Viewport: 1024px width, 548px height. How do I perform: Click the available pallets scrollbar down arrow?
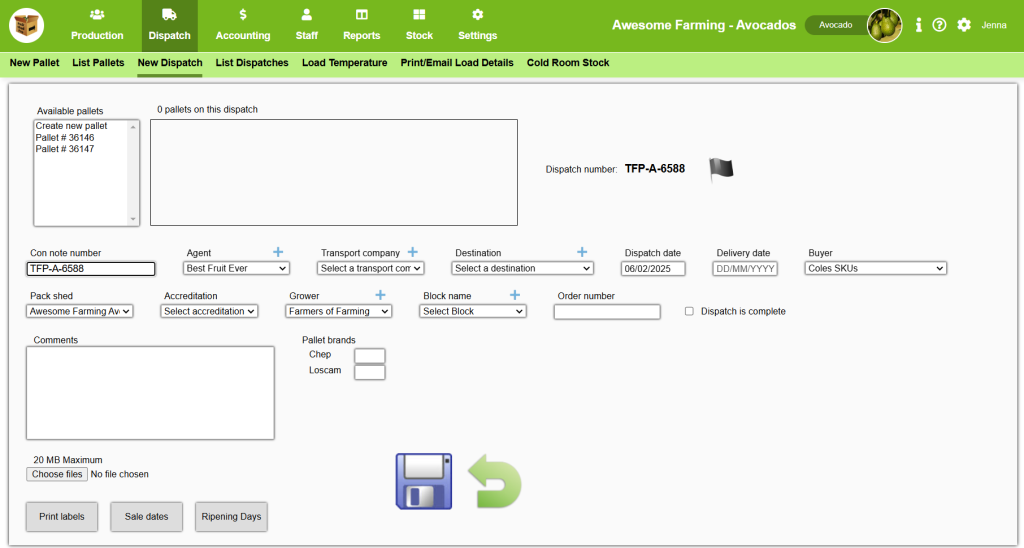click(x=133, y=219)
